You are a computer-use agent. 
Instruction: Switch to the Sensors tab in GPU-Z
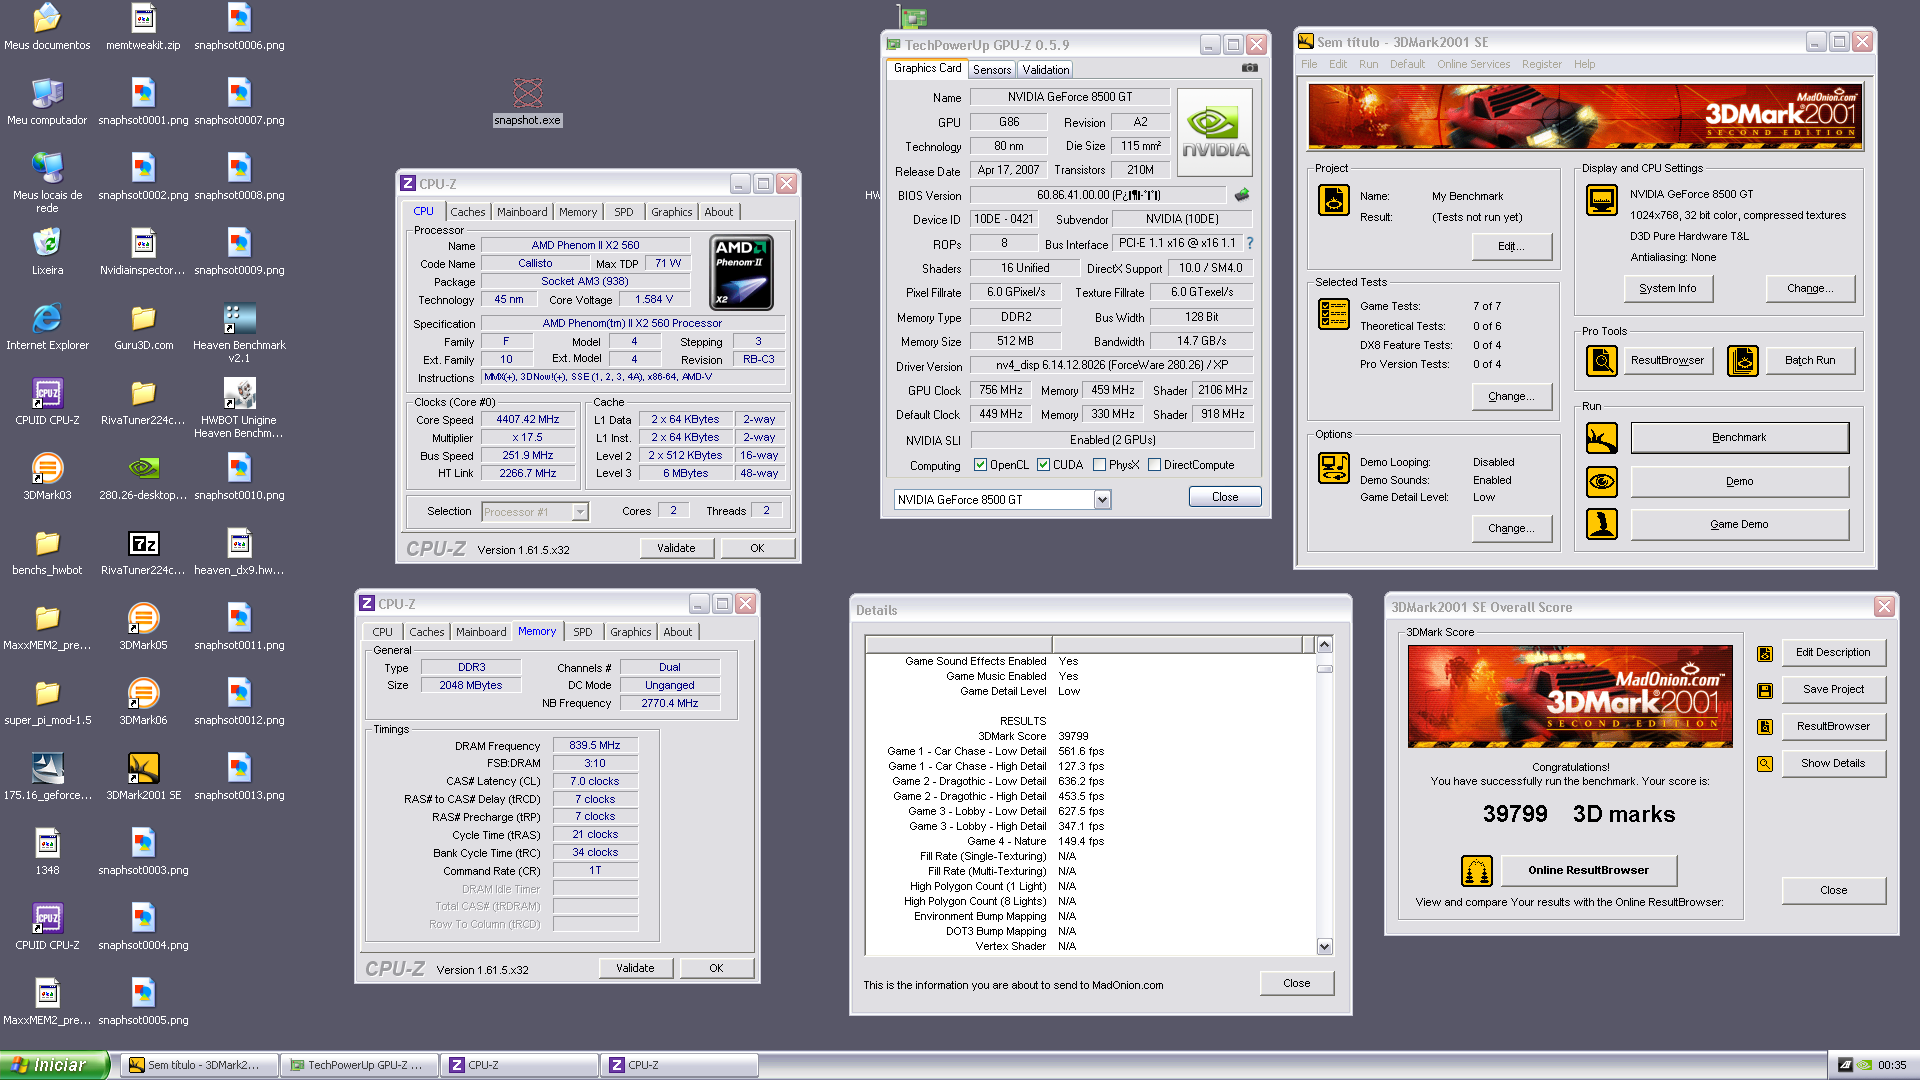coord(992,70)
